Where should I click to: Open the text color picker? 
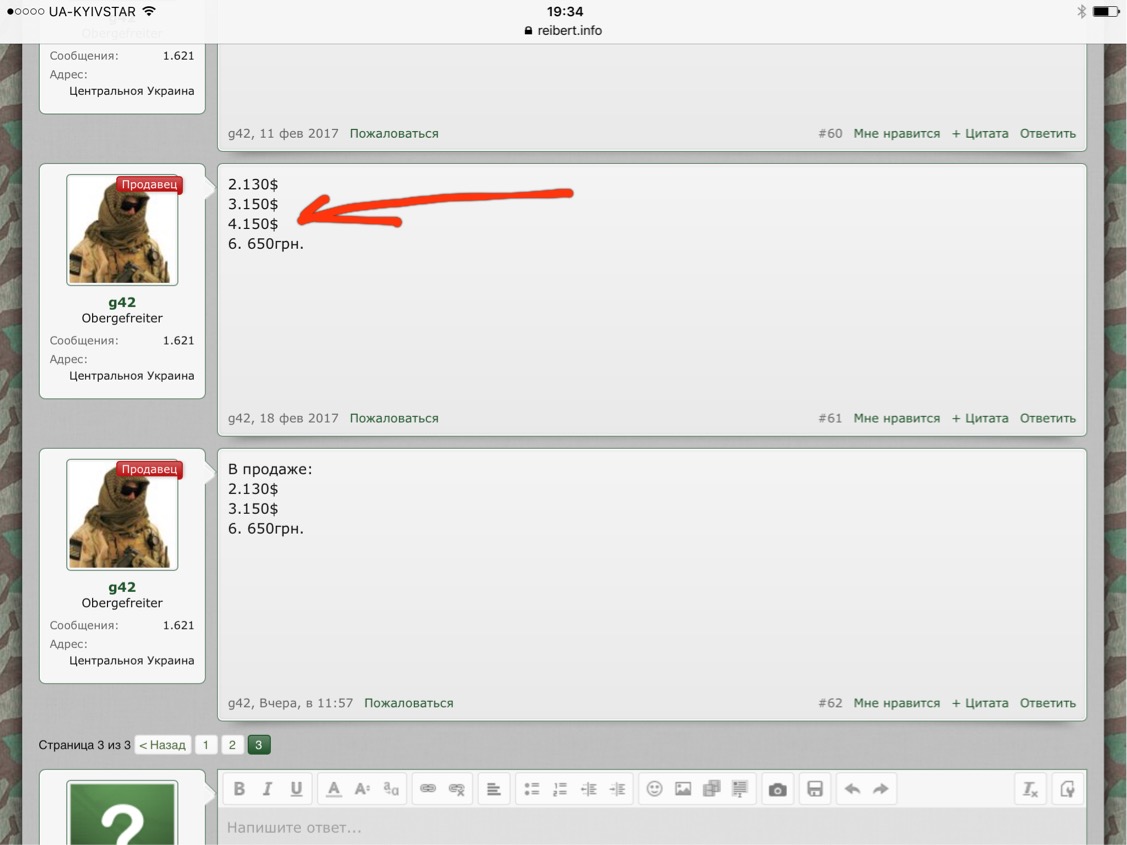click(x=334, y=789)
